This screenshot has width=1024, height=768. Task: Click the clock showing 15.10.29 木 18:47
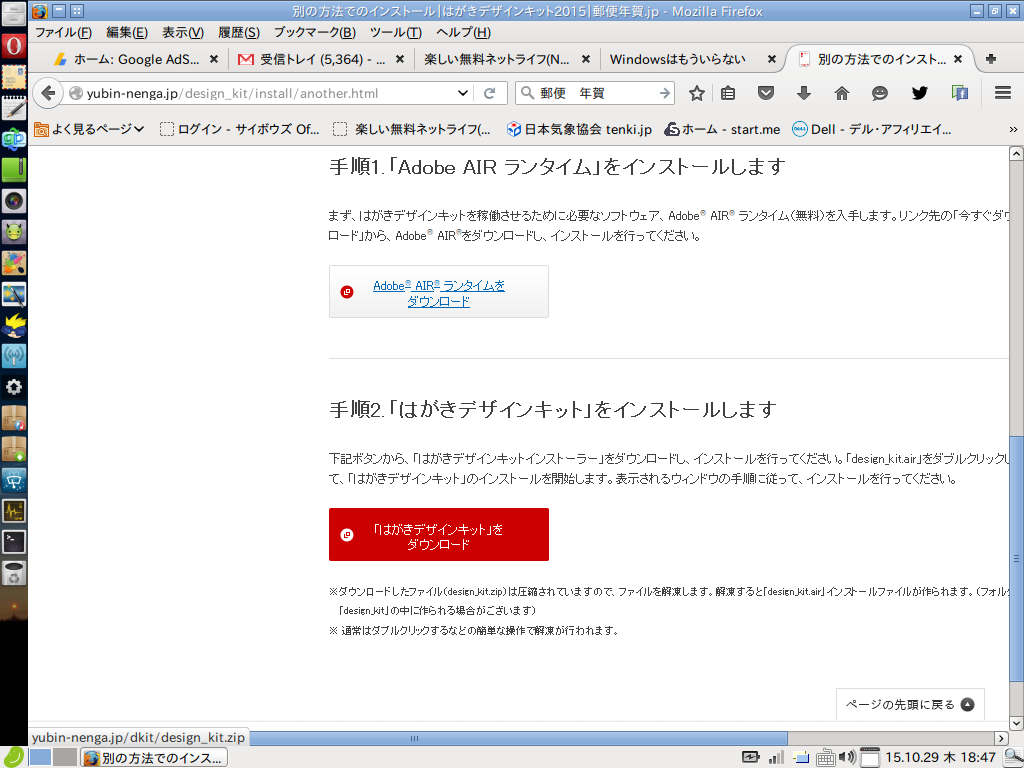(940, 758)
